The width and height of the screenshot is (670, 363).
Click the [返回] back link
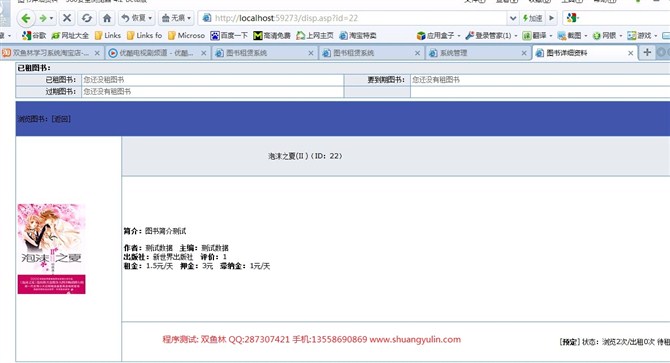point(61,119)
